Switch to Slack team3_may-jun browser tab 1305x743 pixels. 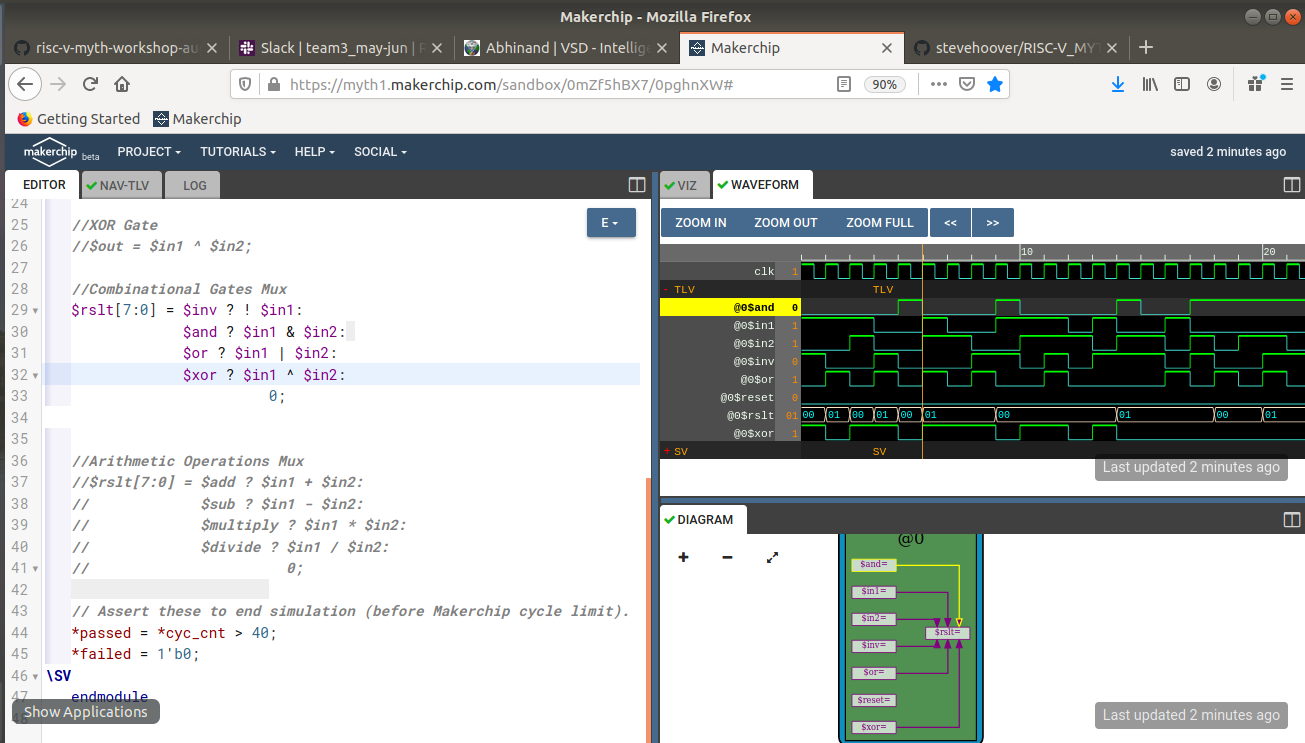click(x=343, y=48)
